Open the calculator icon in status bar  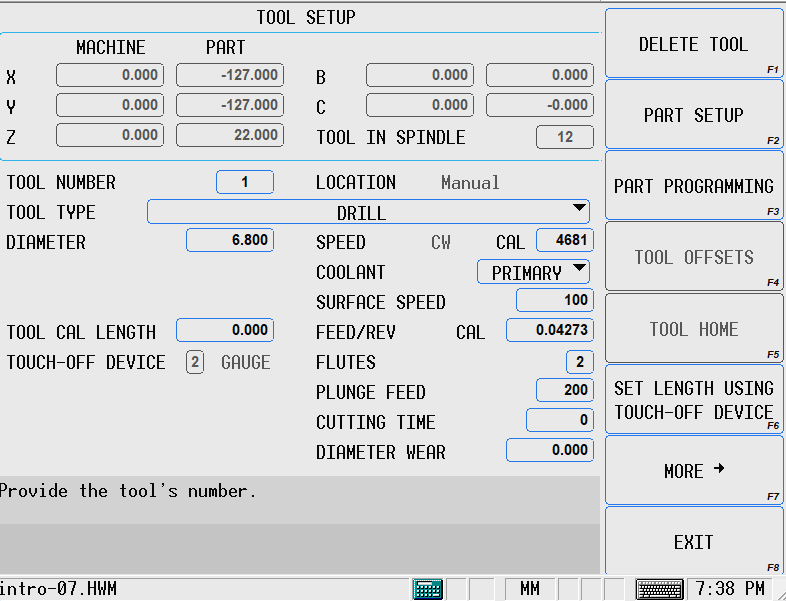pos(428,589)
